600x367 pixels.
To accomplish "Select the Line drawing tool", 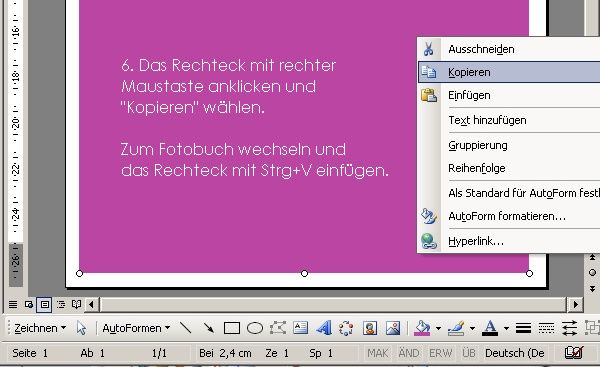I will (186, 328).
